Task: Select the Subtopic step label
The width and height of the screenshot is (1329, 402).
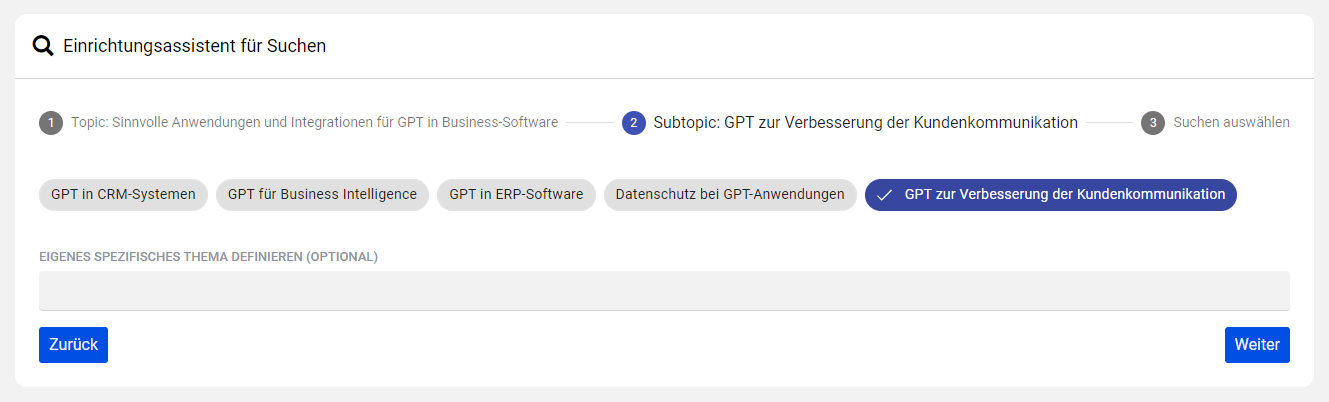Action: [x=865, y=123]
